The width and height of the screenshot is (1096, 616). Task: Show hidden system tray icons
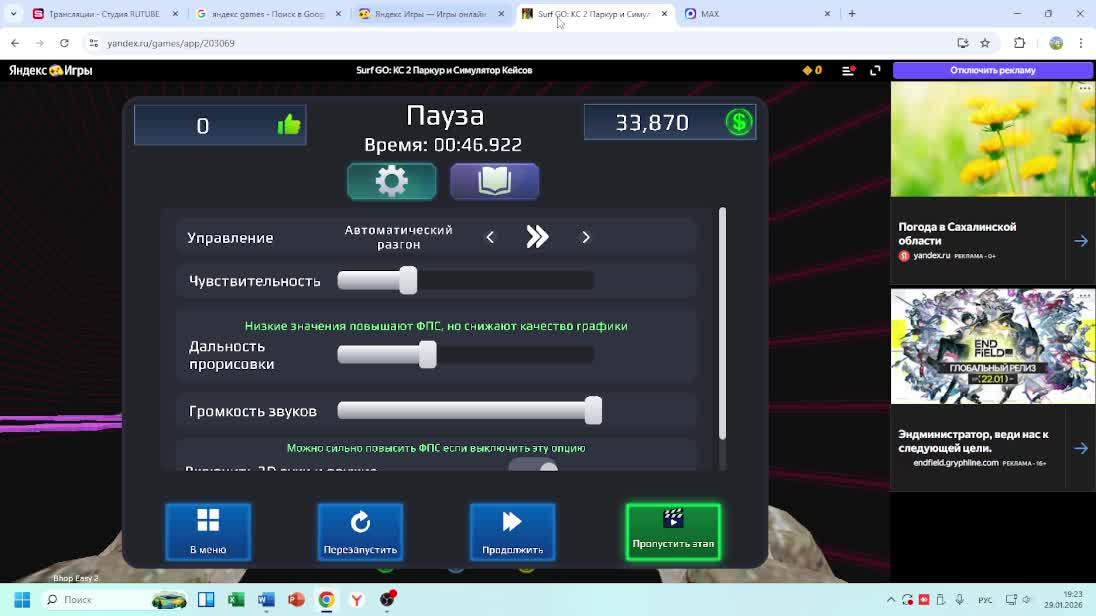pyautogui.click(x=890, y=600)
